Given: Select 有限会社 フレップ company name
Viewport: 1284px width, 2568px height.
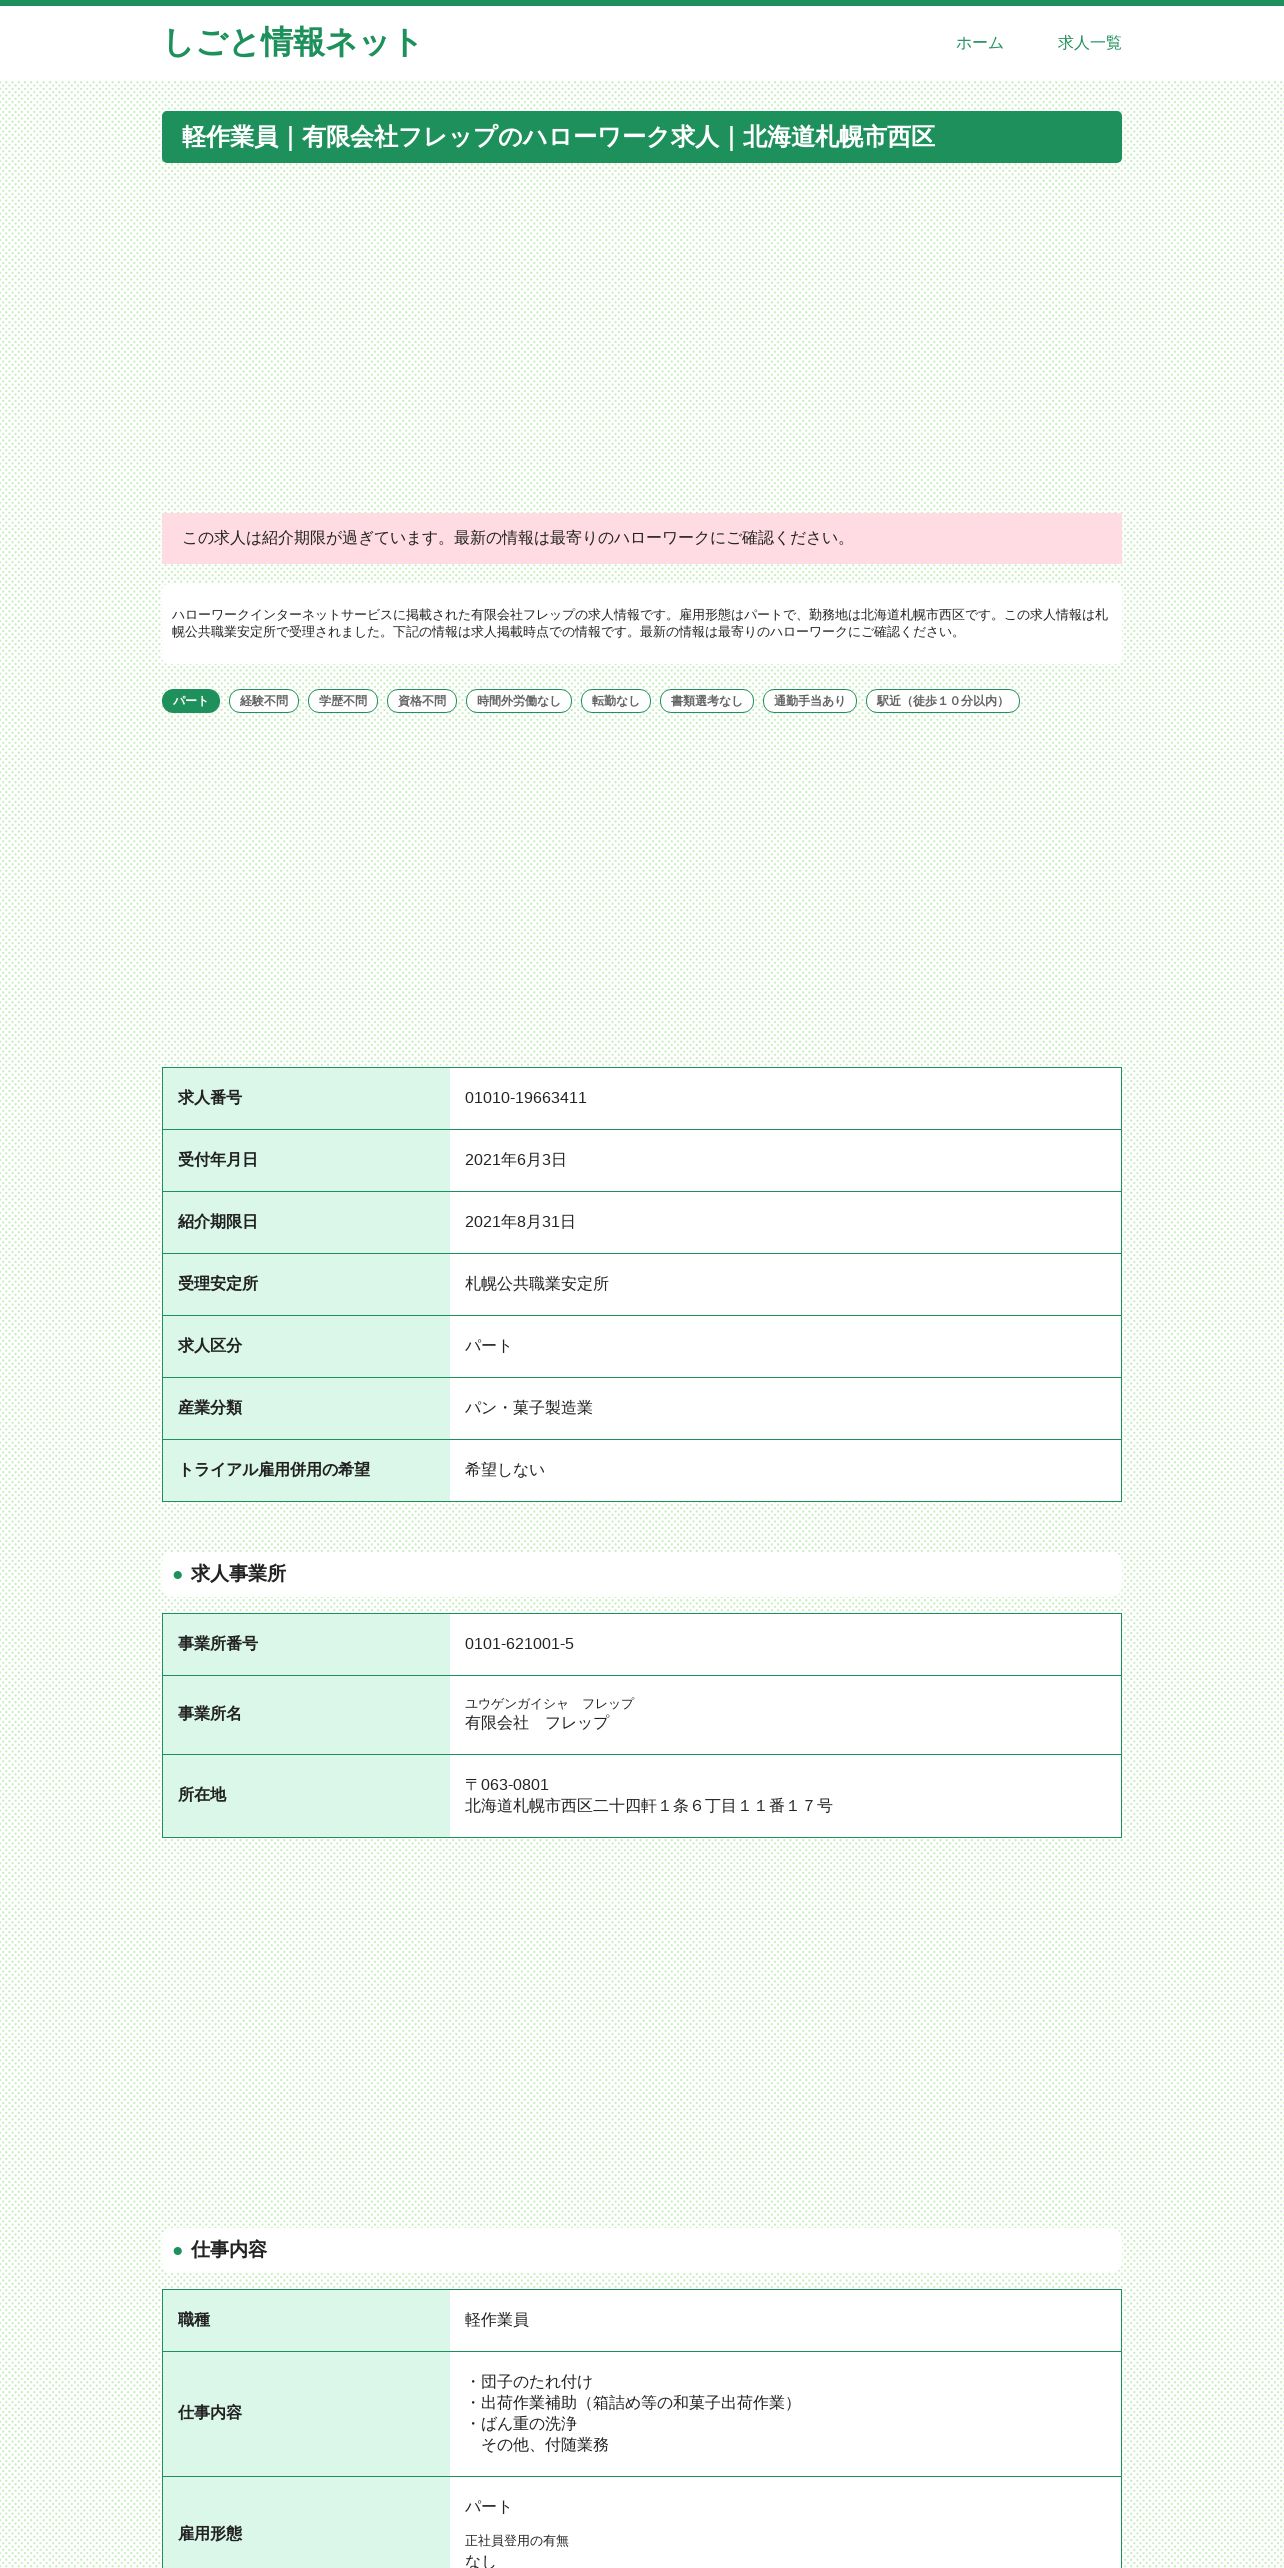Looking at the screenshot, I should [x=537, y=1723].
